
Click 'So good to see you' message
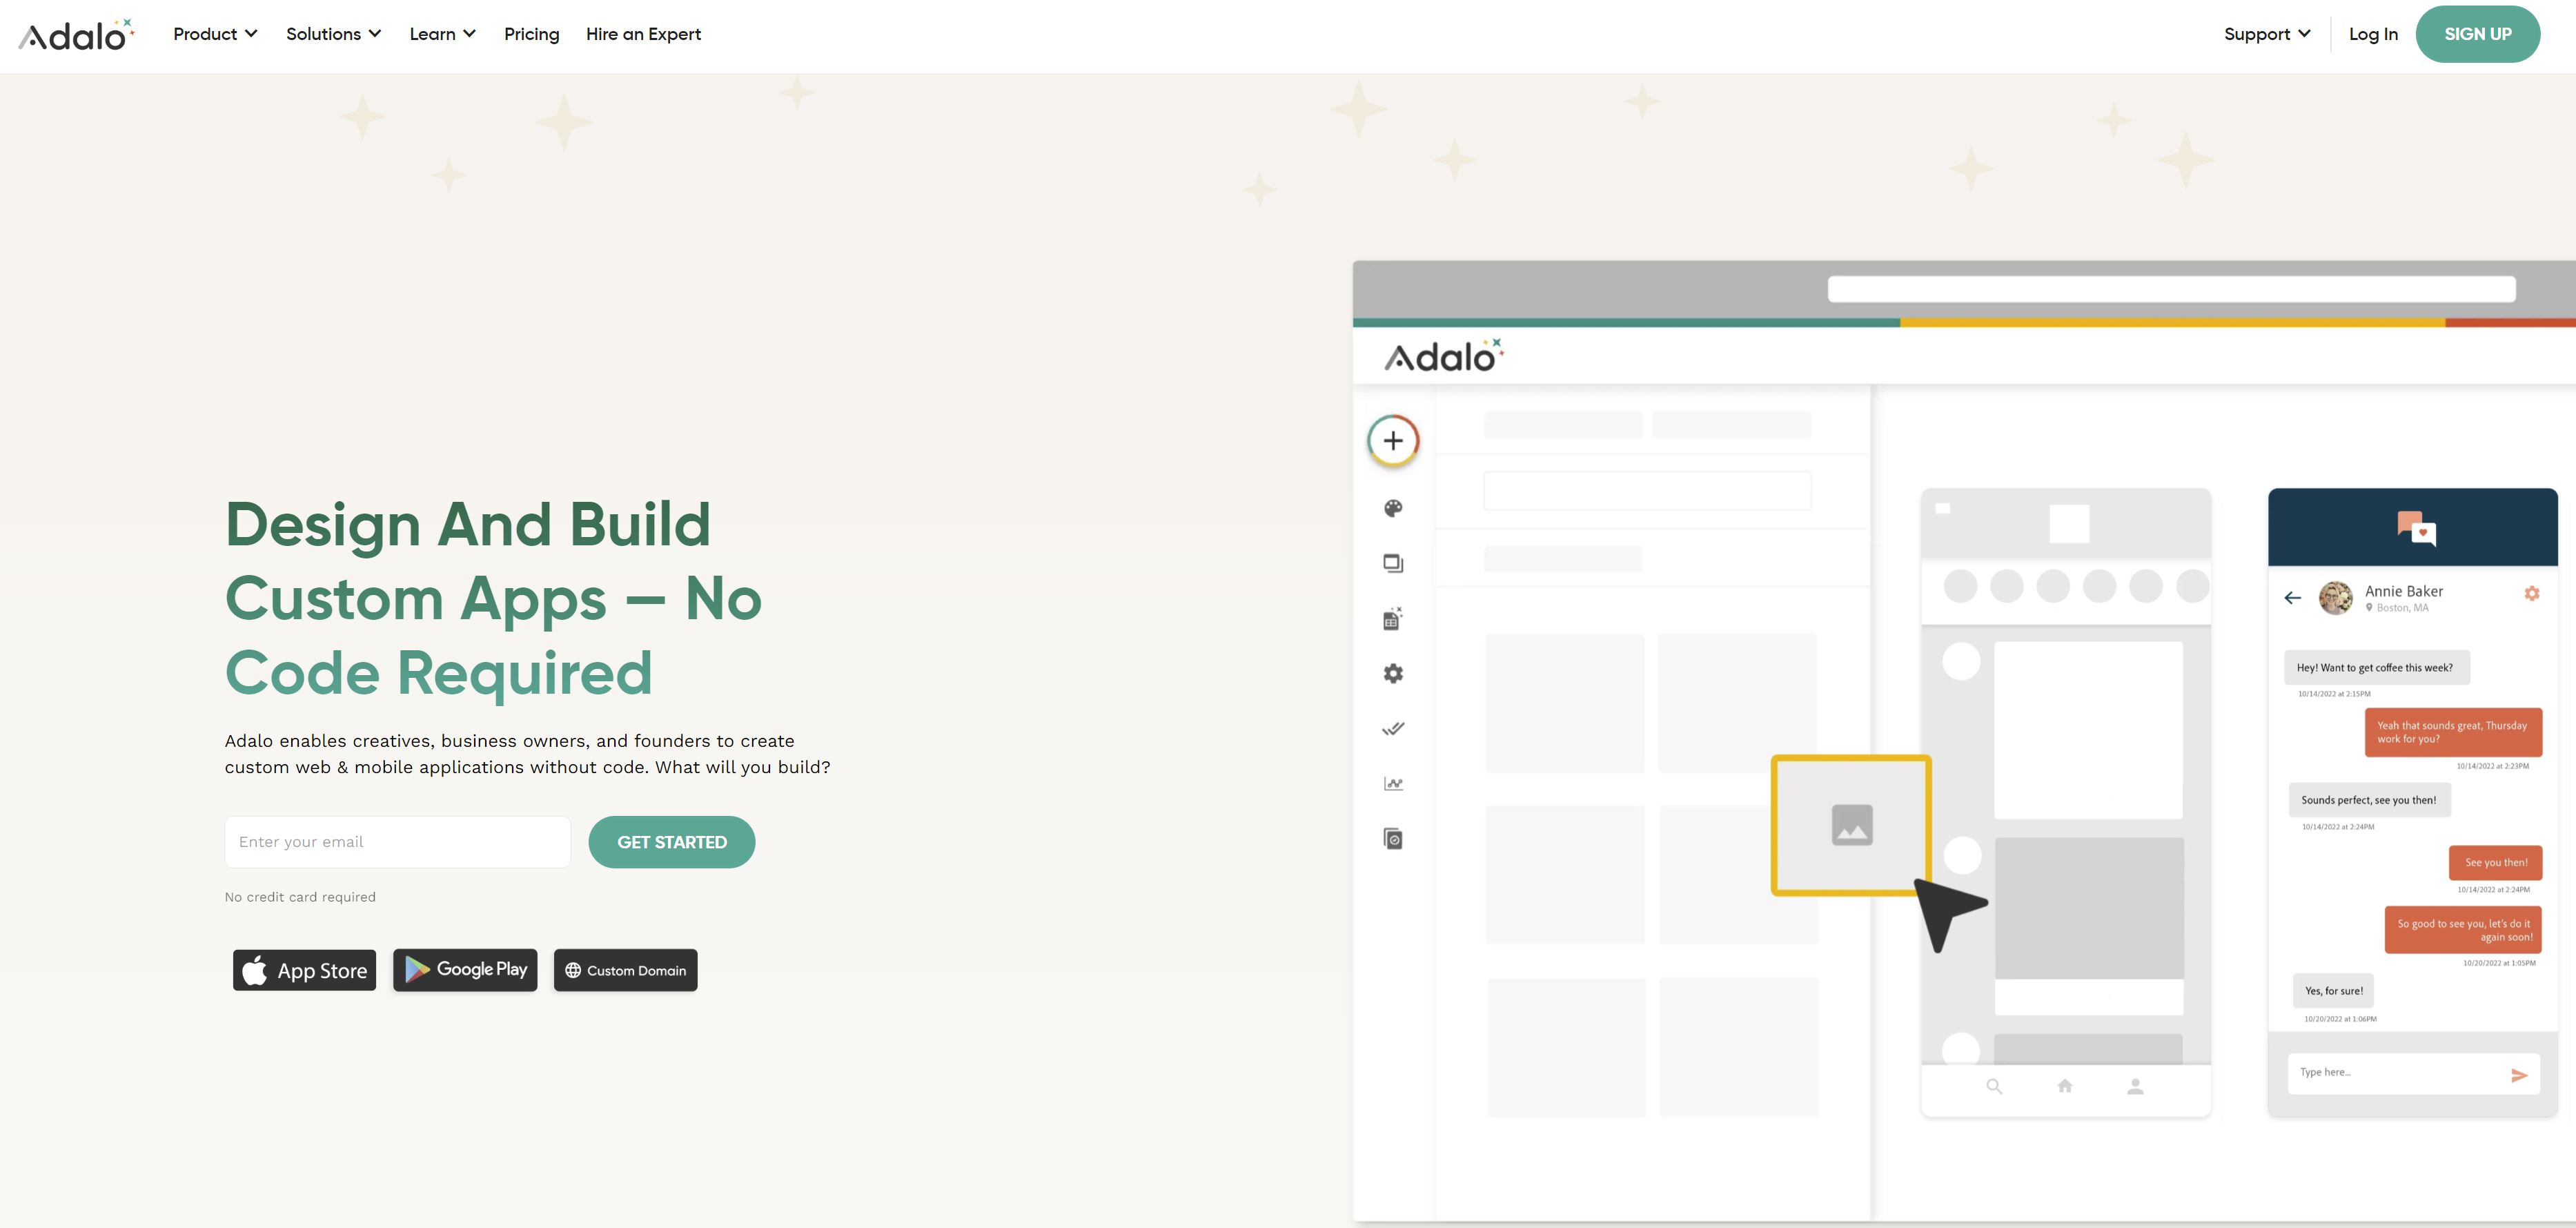point(2463,931)
